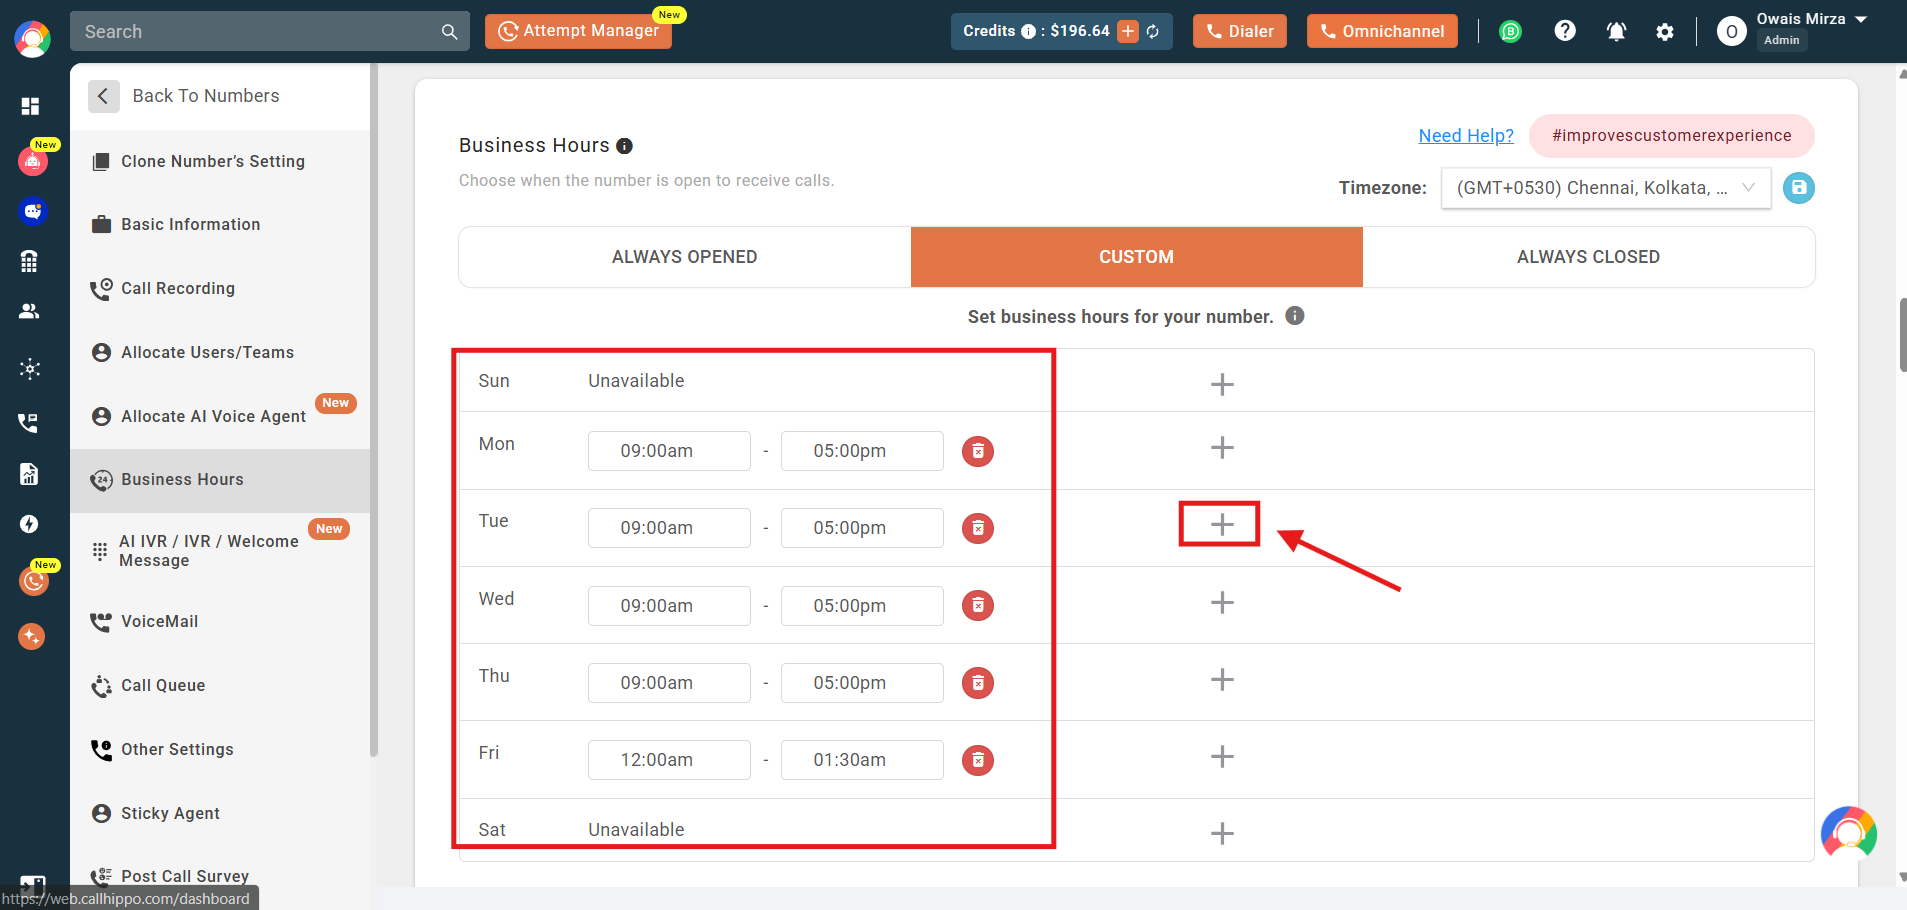Add a time slot for Wednesday

[x=1222, y=602]
